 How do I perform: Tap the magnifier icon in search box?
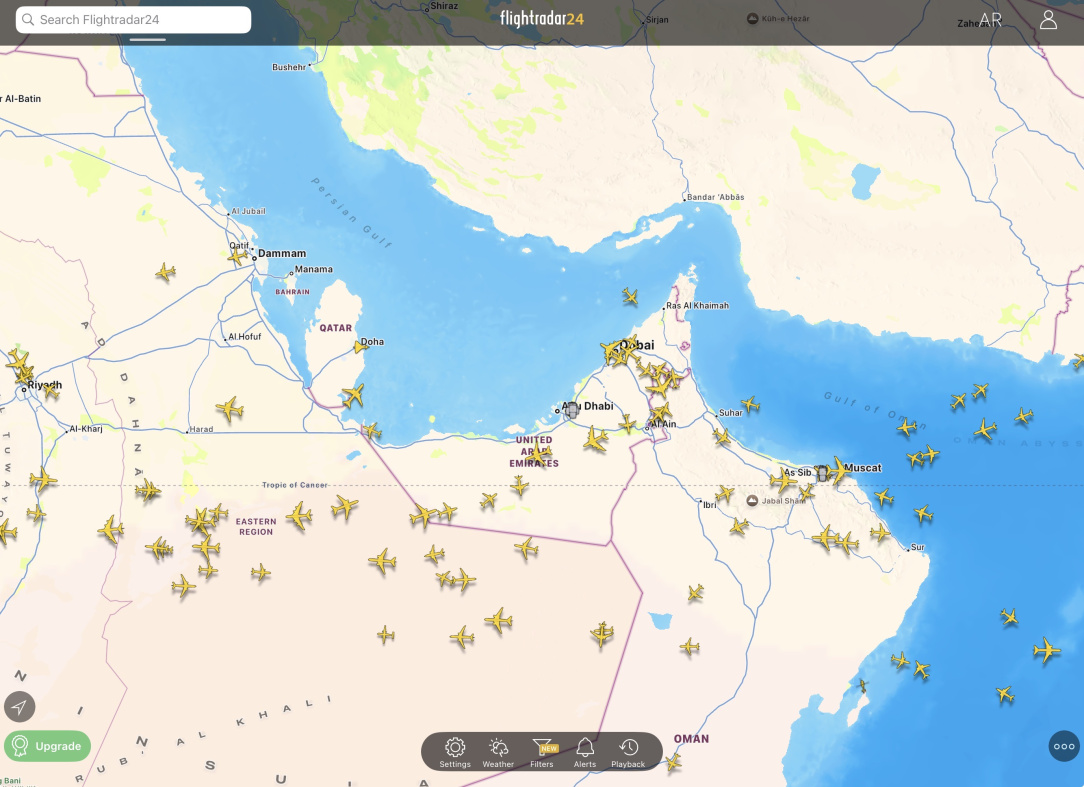tap(28, 19)
